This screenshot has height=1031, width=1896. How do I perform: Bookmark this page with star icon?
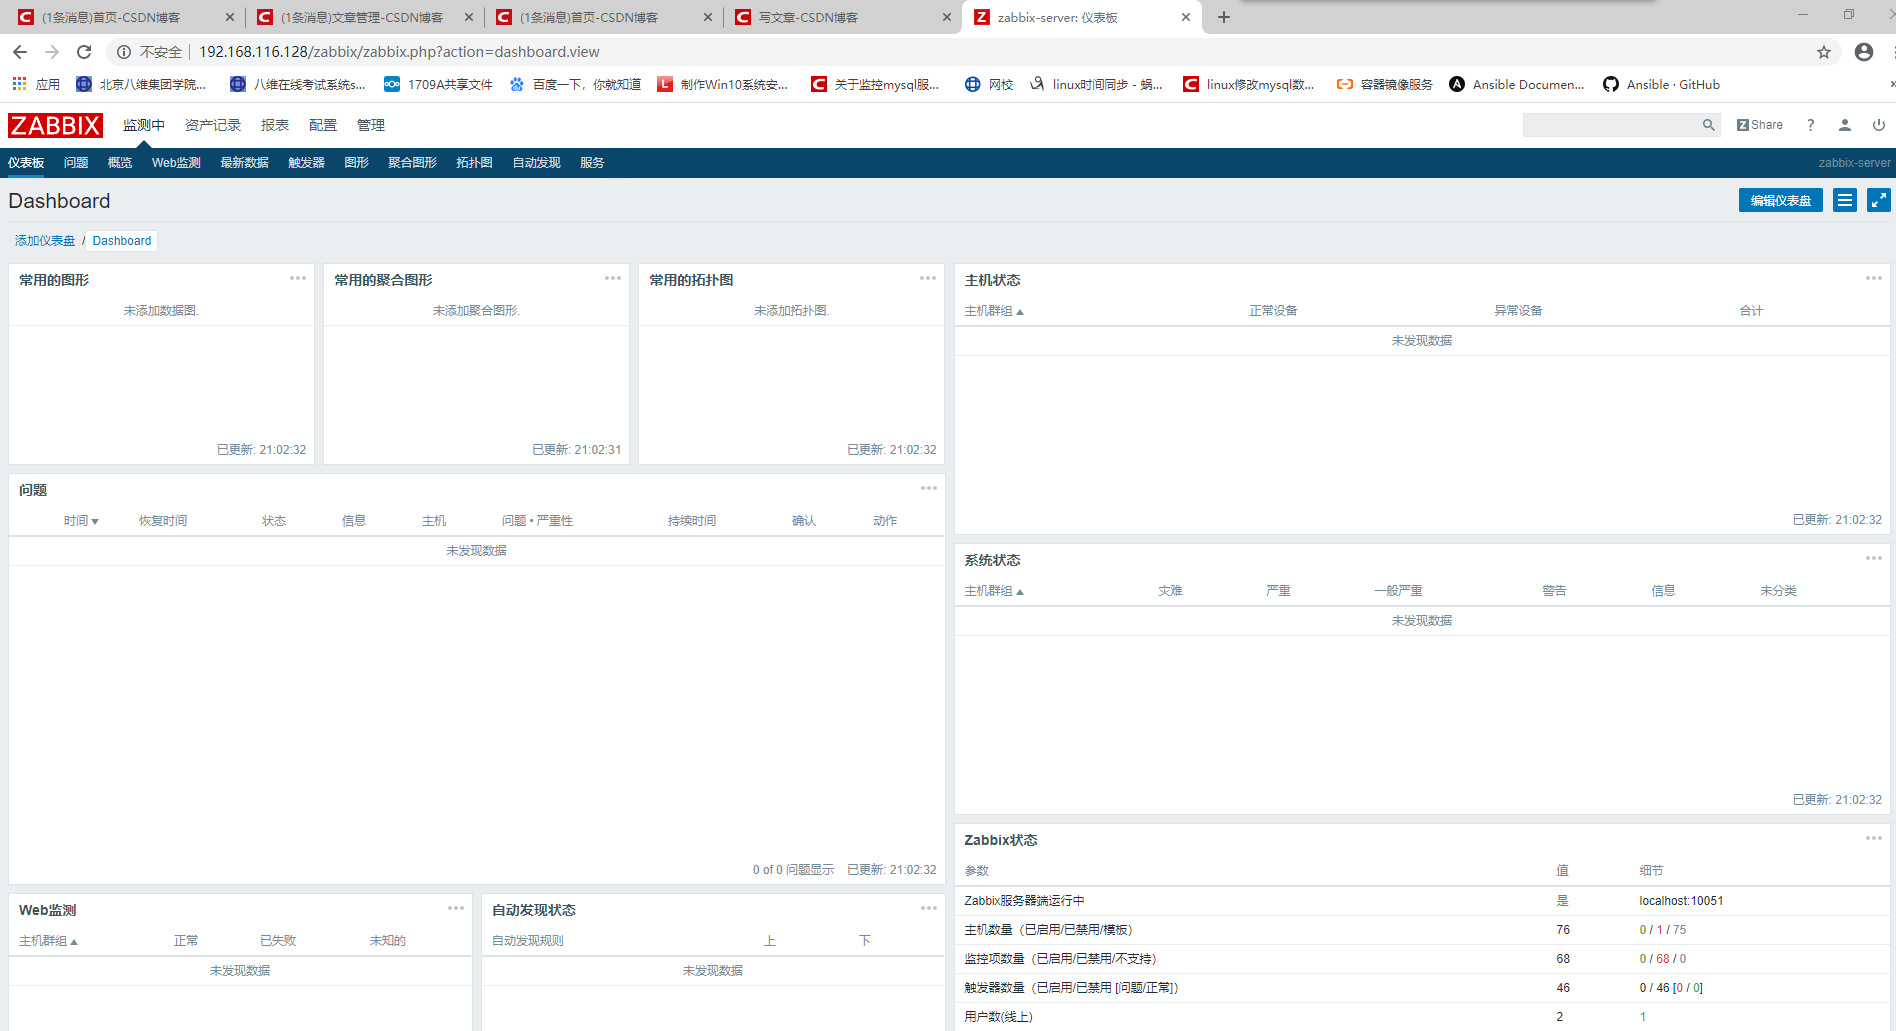(x=1824, y=52)
